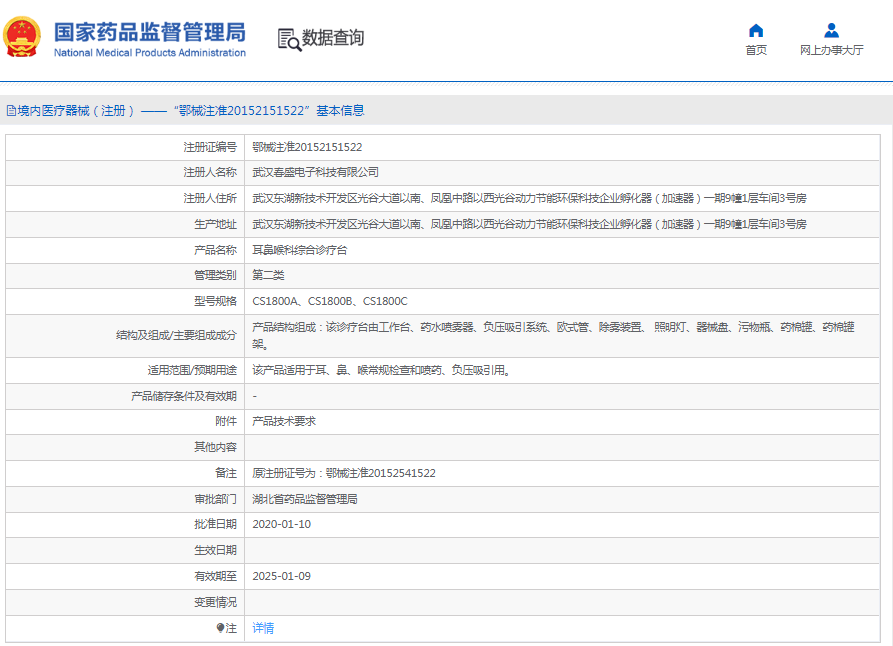Click attachment entry 产品技术要求
Screen dimensions: 893x646
click(284, 421)
